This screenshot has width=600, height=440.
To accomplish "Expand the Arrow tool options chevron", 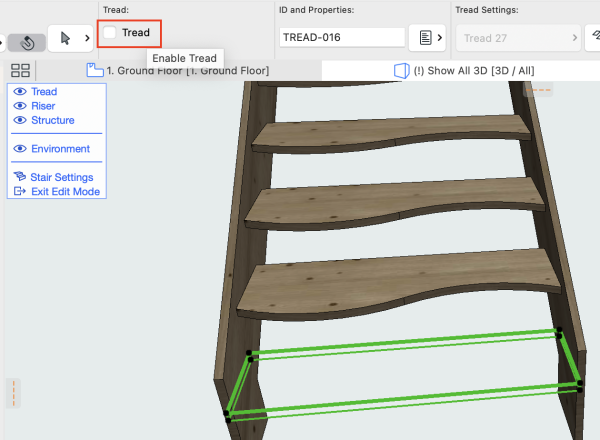I will [x=86, y=38].
